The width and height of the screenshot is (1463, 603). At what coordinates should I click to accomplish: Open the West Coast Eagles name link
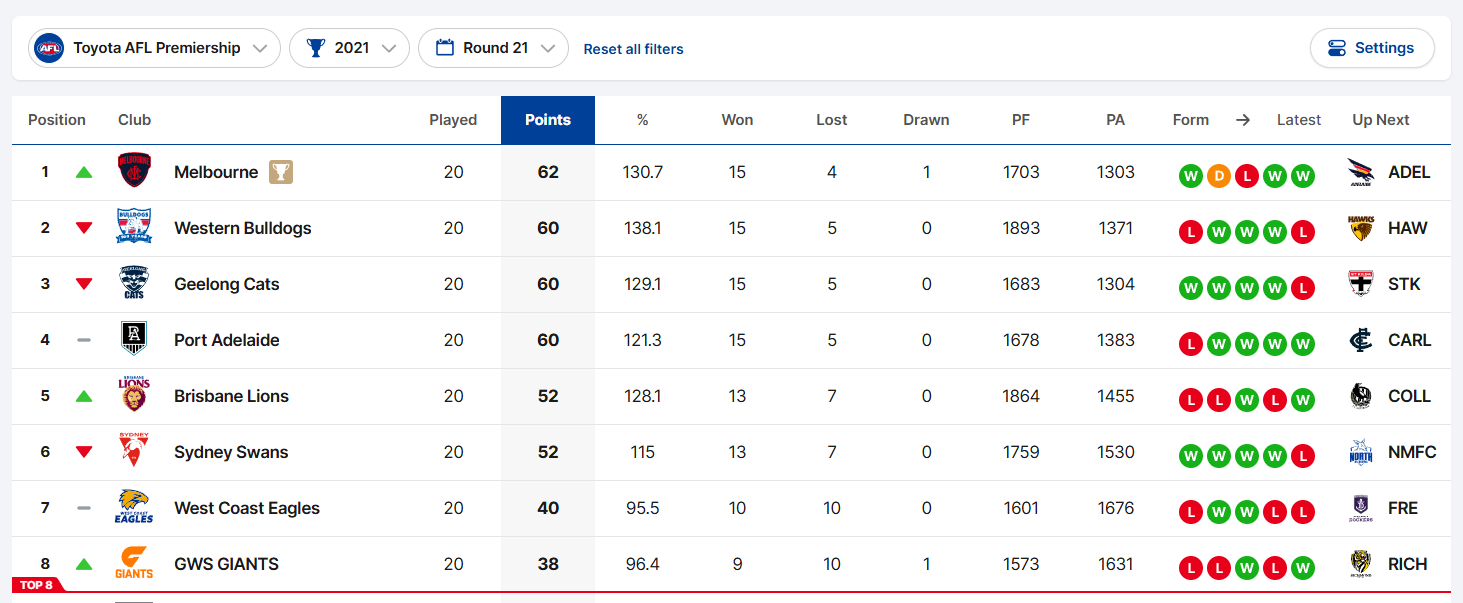tap(247, 508)
